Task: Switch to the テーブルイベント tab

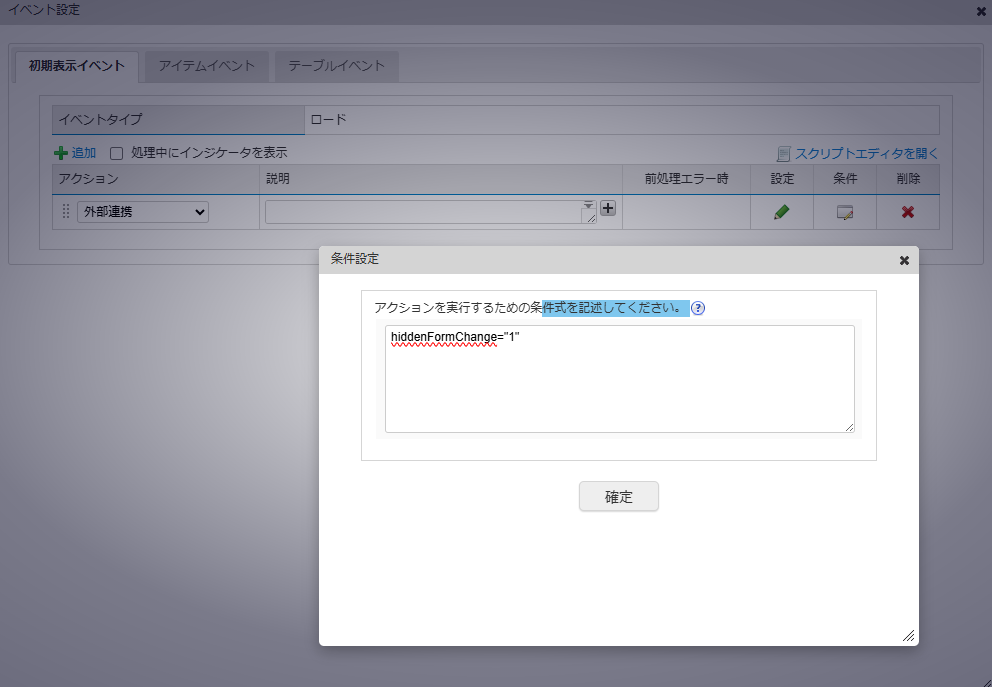Action: click(336, 66)
